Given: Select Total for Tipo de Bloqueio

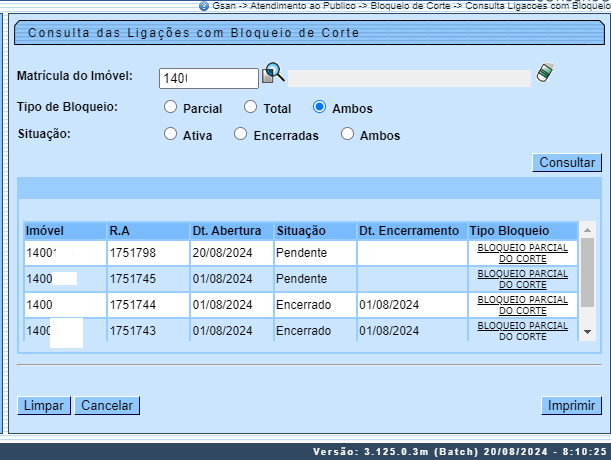Looking at the screenshot, I should point(249,107).
